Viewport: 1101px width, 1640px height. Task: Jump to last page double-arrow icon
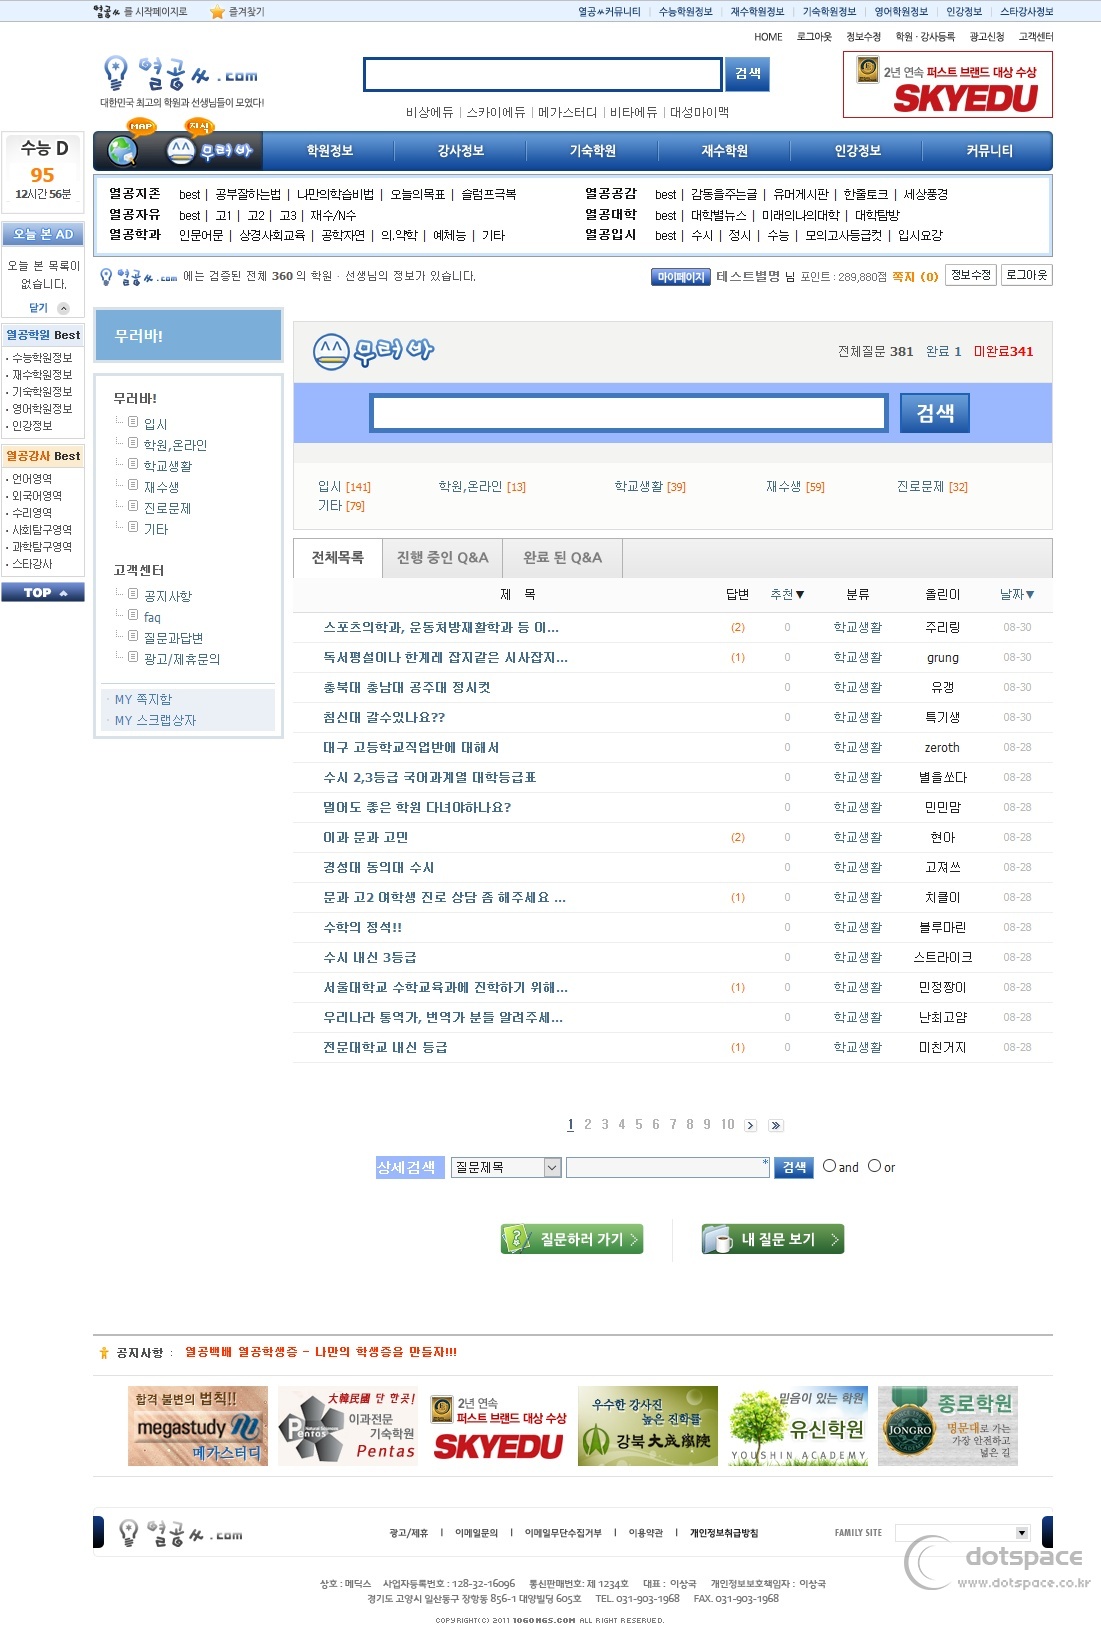point(776,1125)
